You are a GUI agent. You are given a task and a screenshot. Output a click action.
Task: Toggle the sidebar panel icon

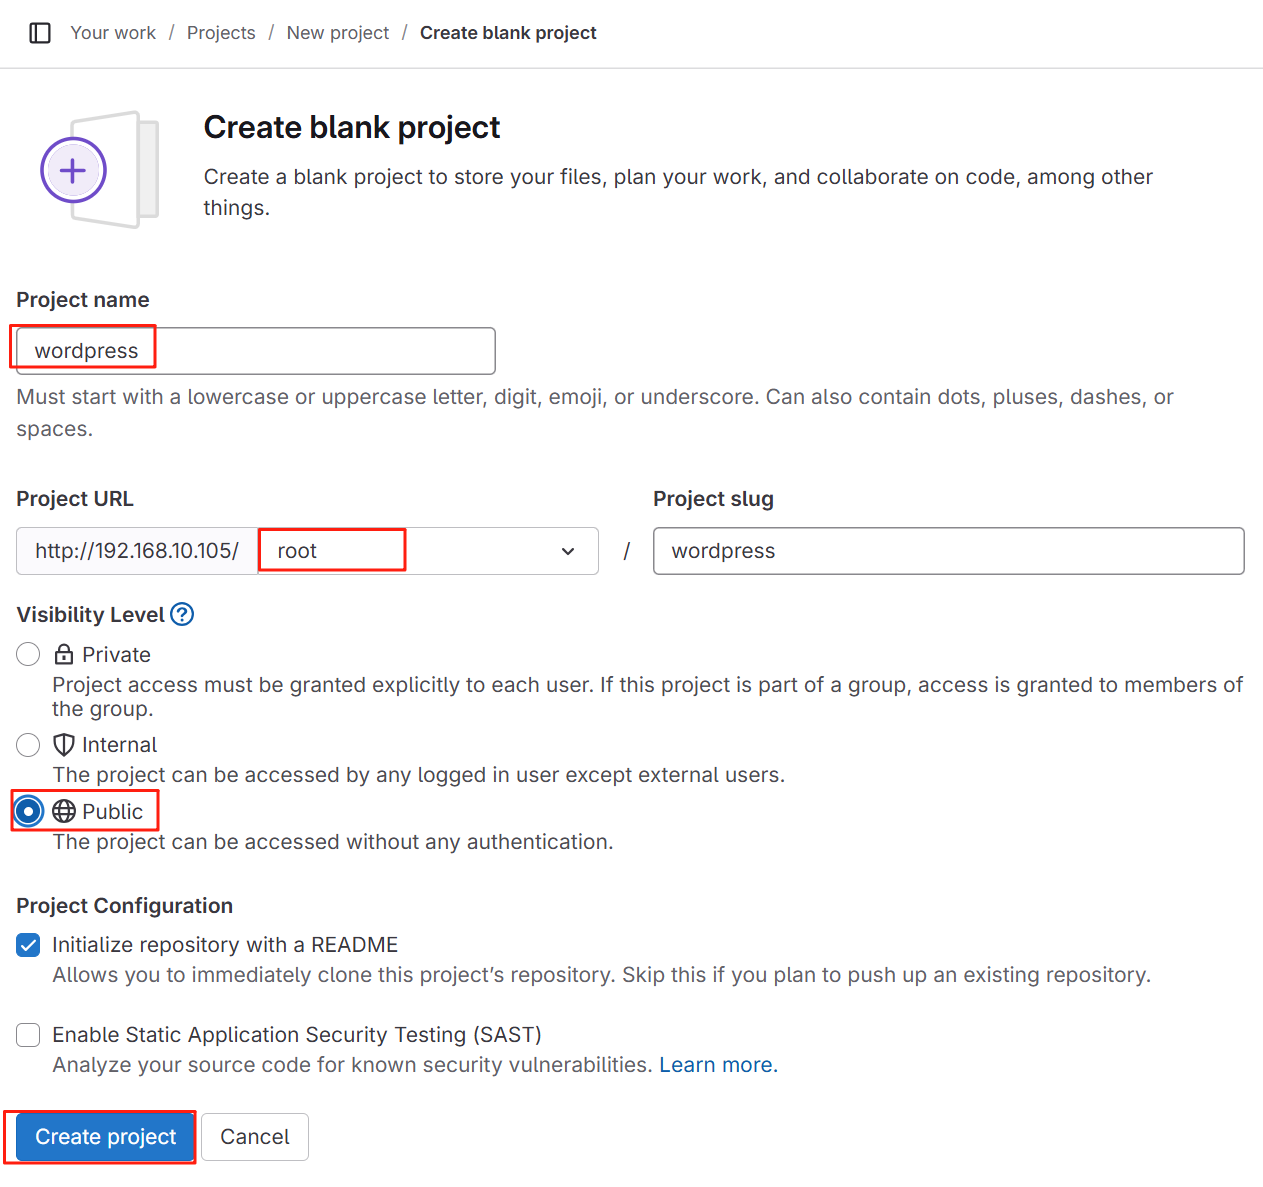point(40,33)
